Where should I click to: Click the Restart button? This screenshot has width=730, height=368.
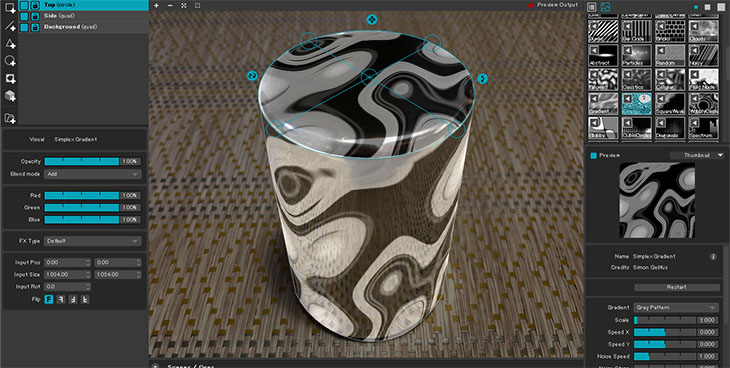click(x=676, y=287)
